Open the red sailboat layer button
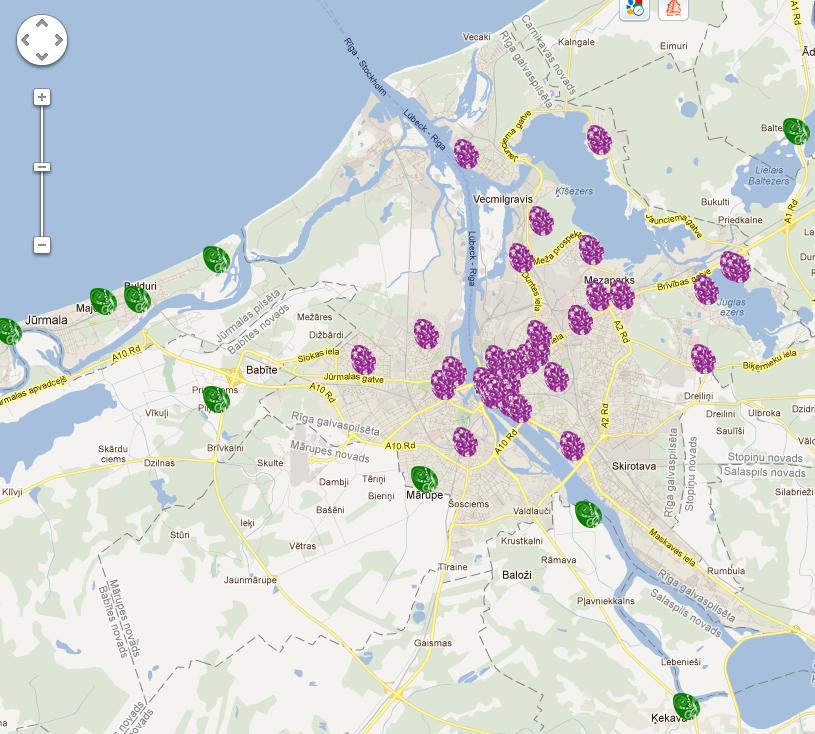 [673, 8]
